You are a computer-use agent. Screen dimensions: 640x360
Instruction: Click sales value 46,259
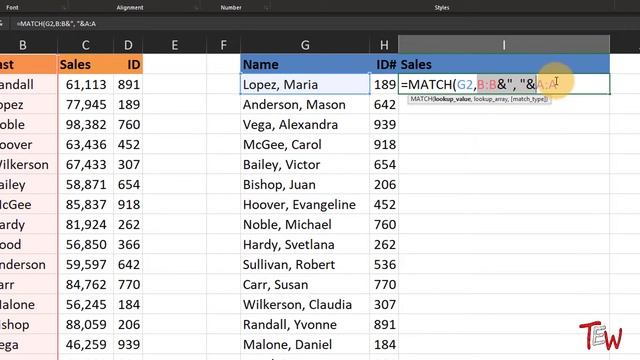pos(86,344)
